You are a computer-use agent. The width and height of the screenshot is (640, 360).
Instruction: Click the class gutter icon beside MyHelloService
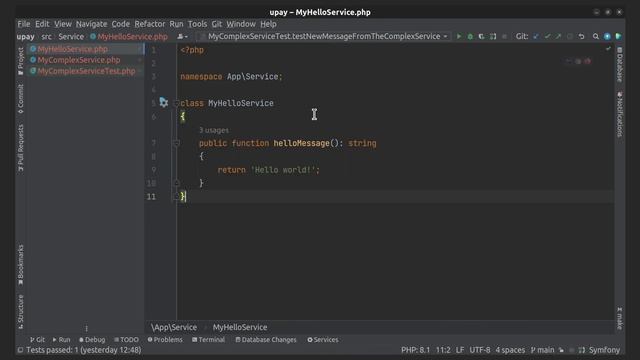(164, 102)
